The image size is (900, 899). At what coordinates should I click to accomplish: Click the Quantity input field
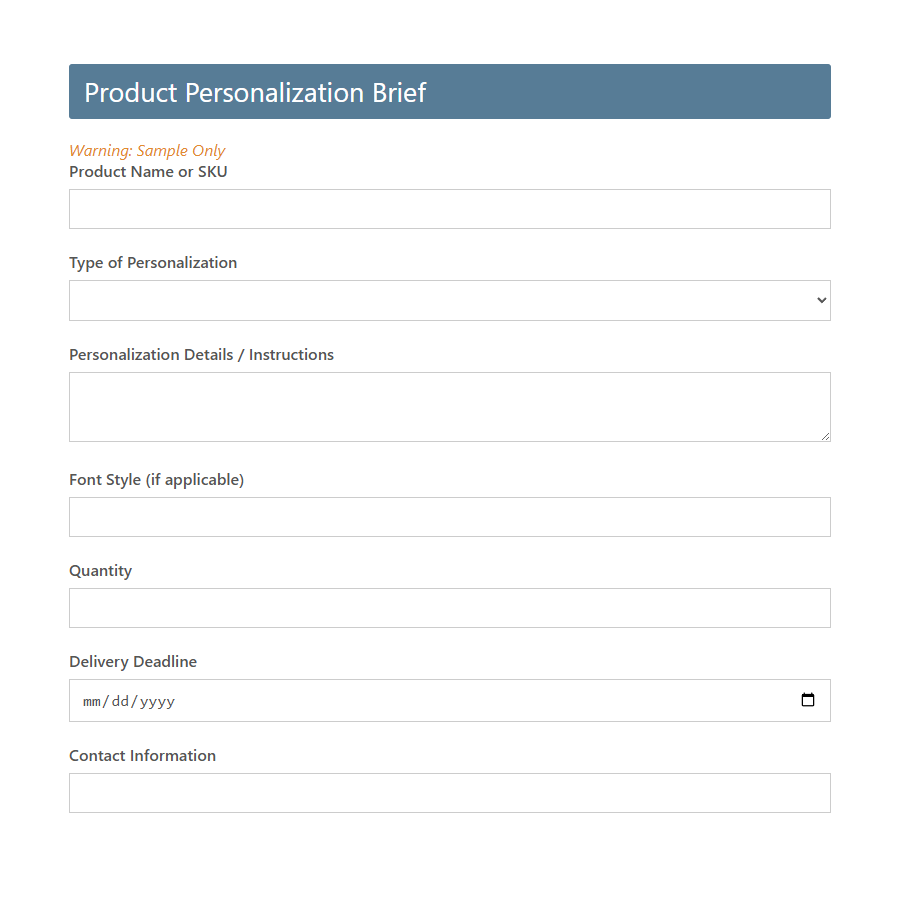coord(450,608)
